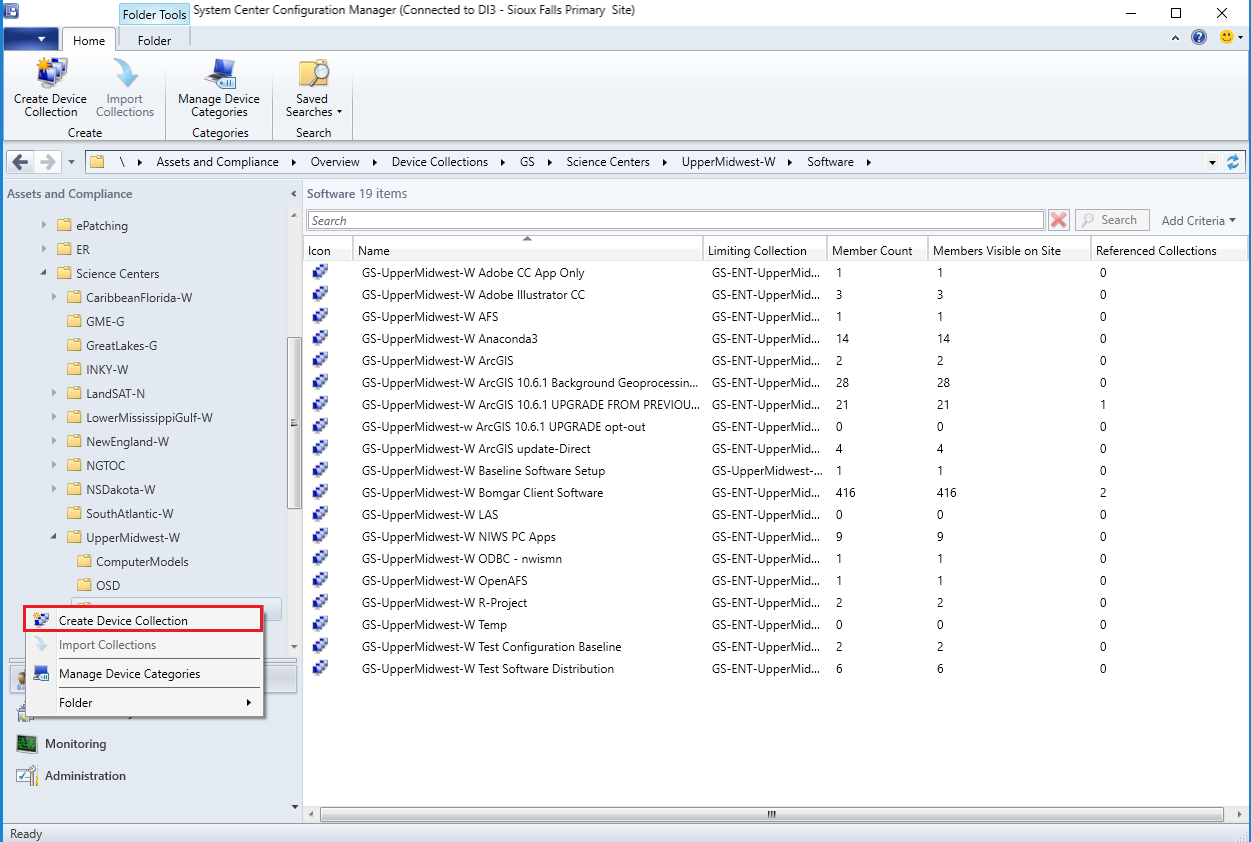Click the Help question mark icon
Viewport: 1251px width, 842px height.
1199,37
